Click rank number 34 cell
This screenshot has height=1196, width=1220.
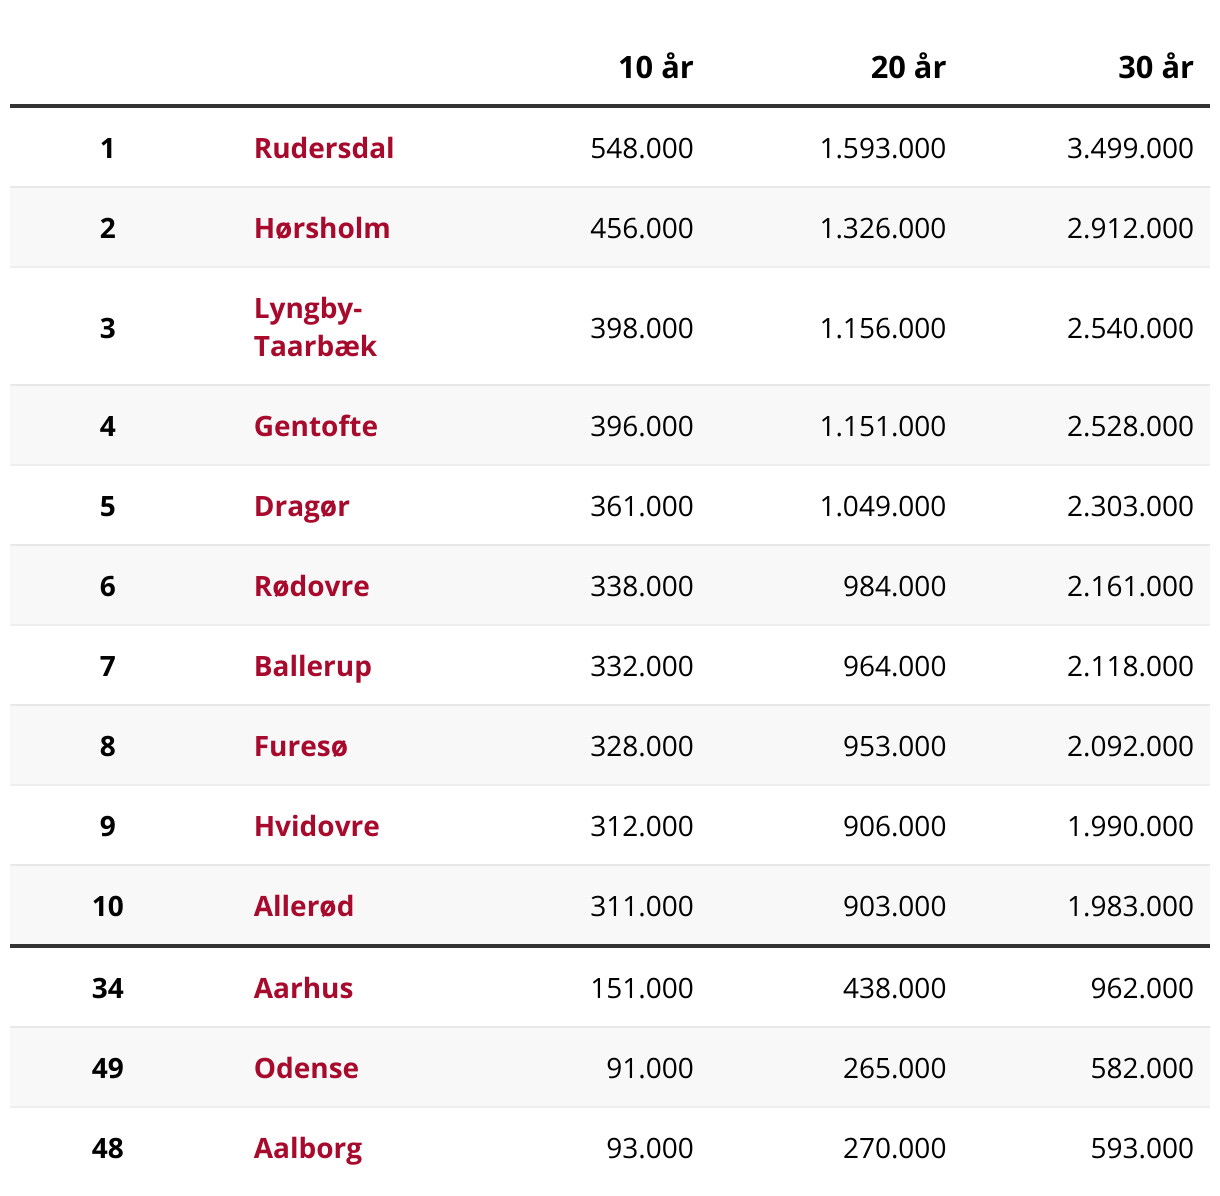click(x=108, y=988)
